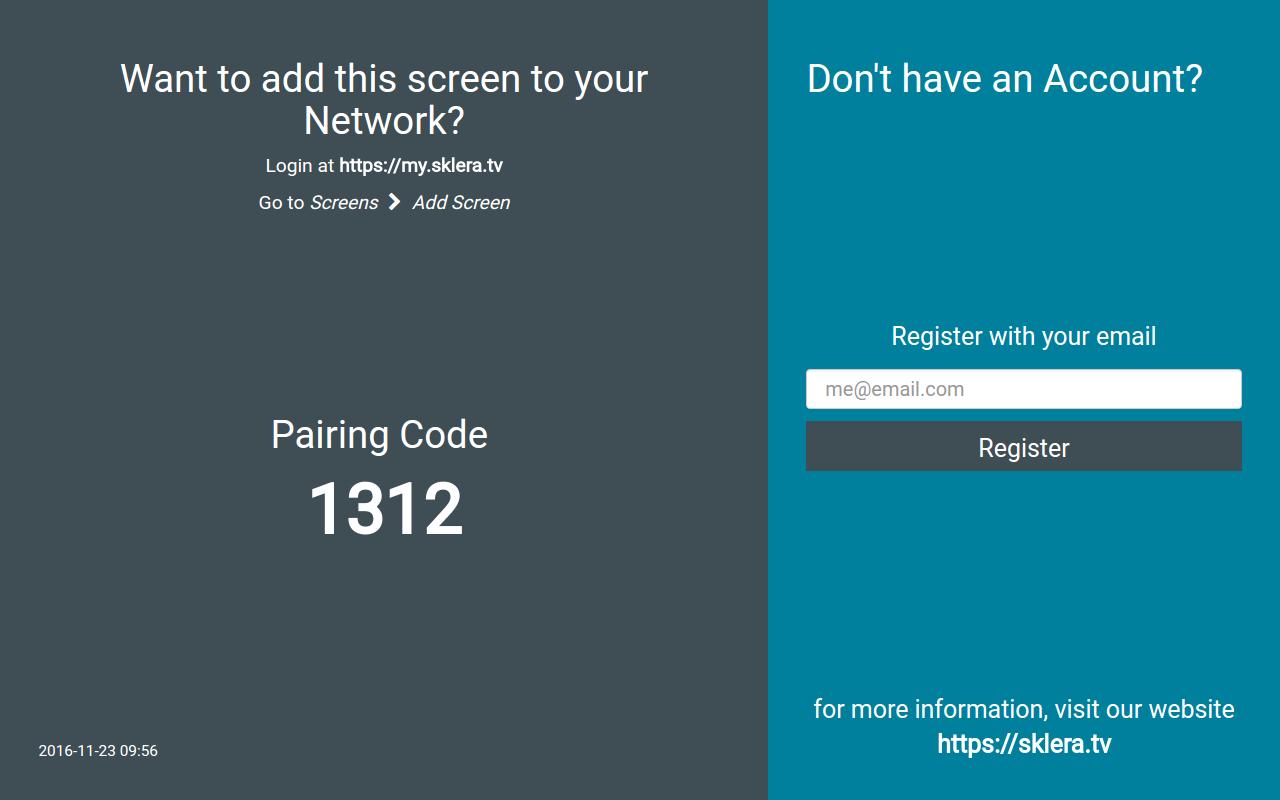Screen dimensions: 1280x800
Task: Click the email input field
Action: point(1024,389)
